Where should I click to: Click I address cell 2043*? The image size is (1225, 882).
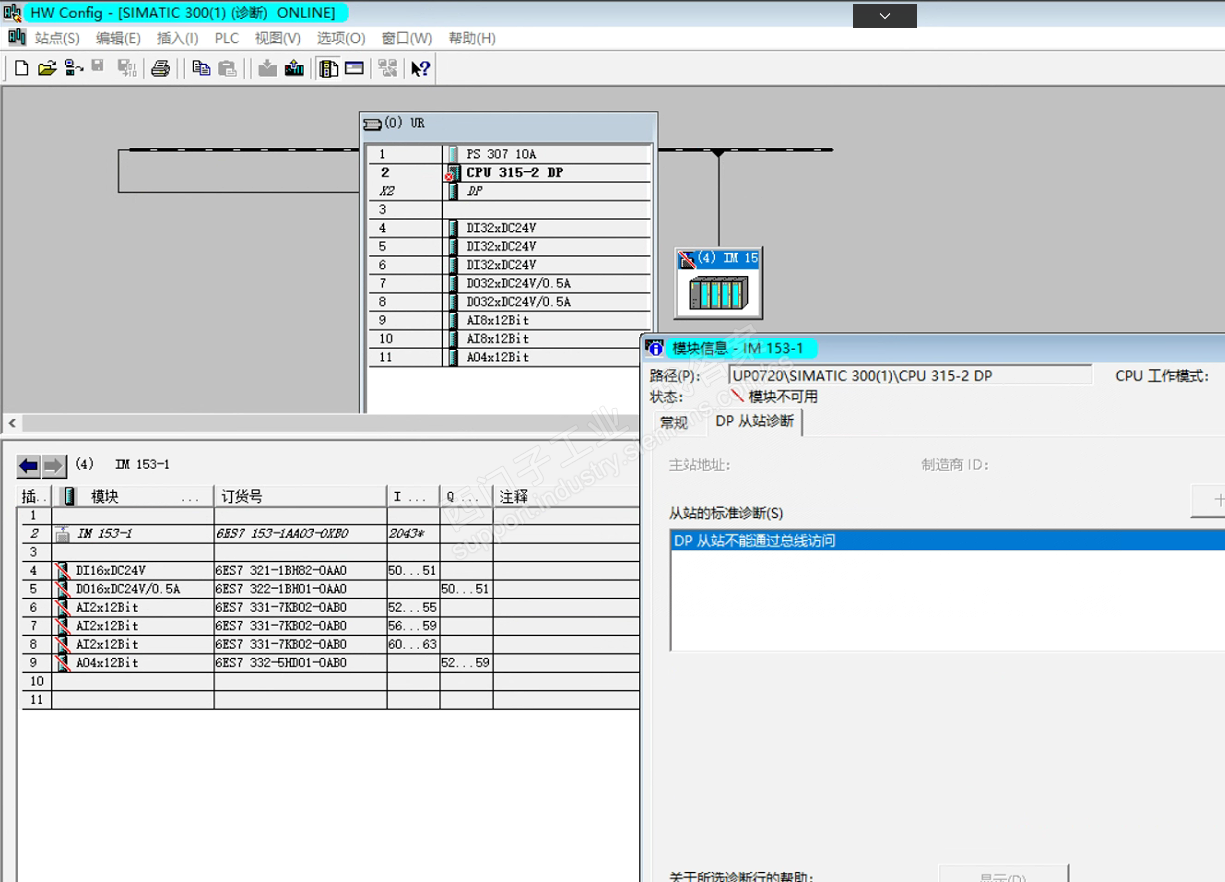pyautogui.click(x=413, y=534)
